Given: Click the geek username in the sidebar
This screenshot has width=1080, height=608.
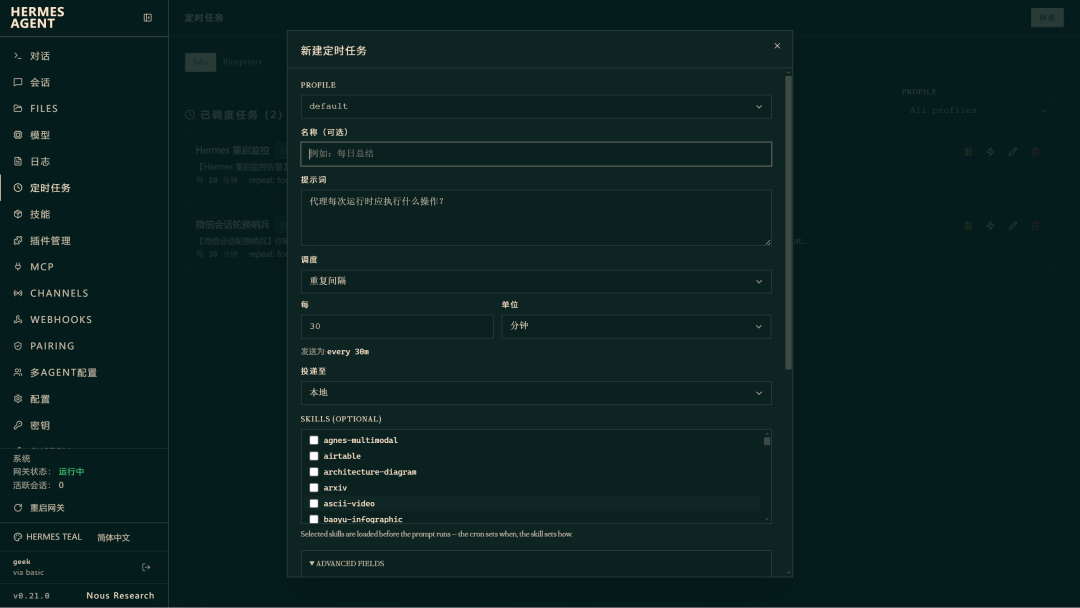Looking at the screenshot, I should [x=21, y=562].
